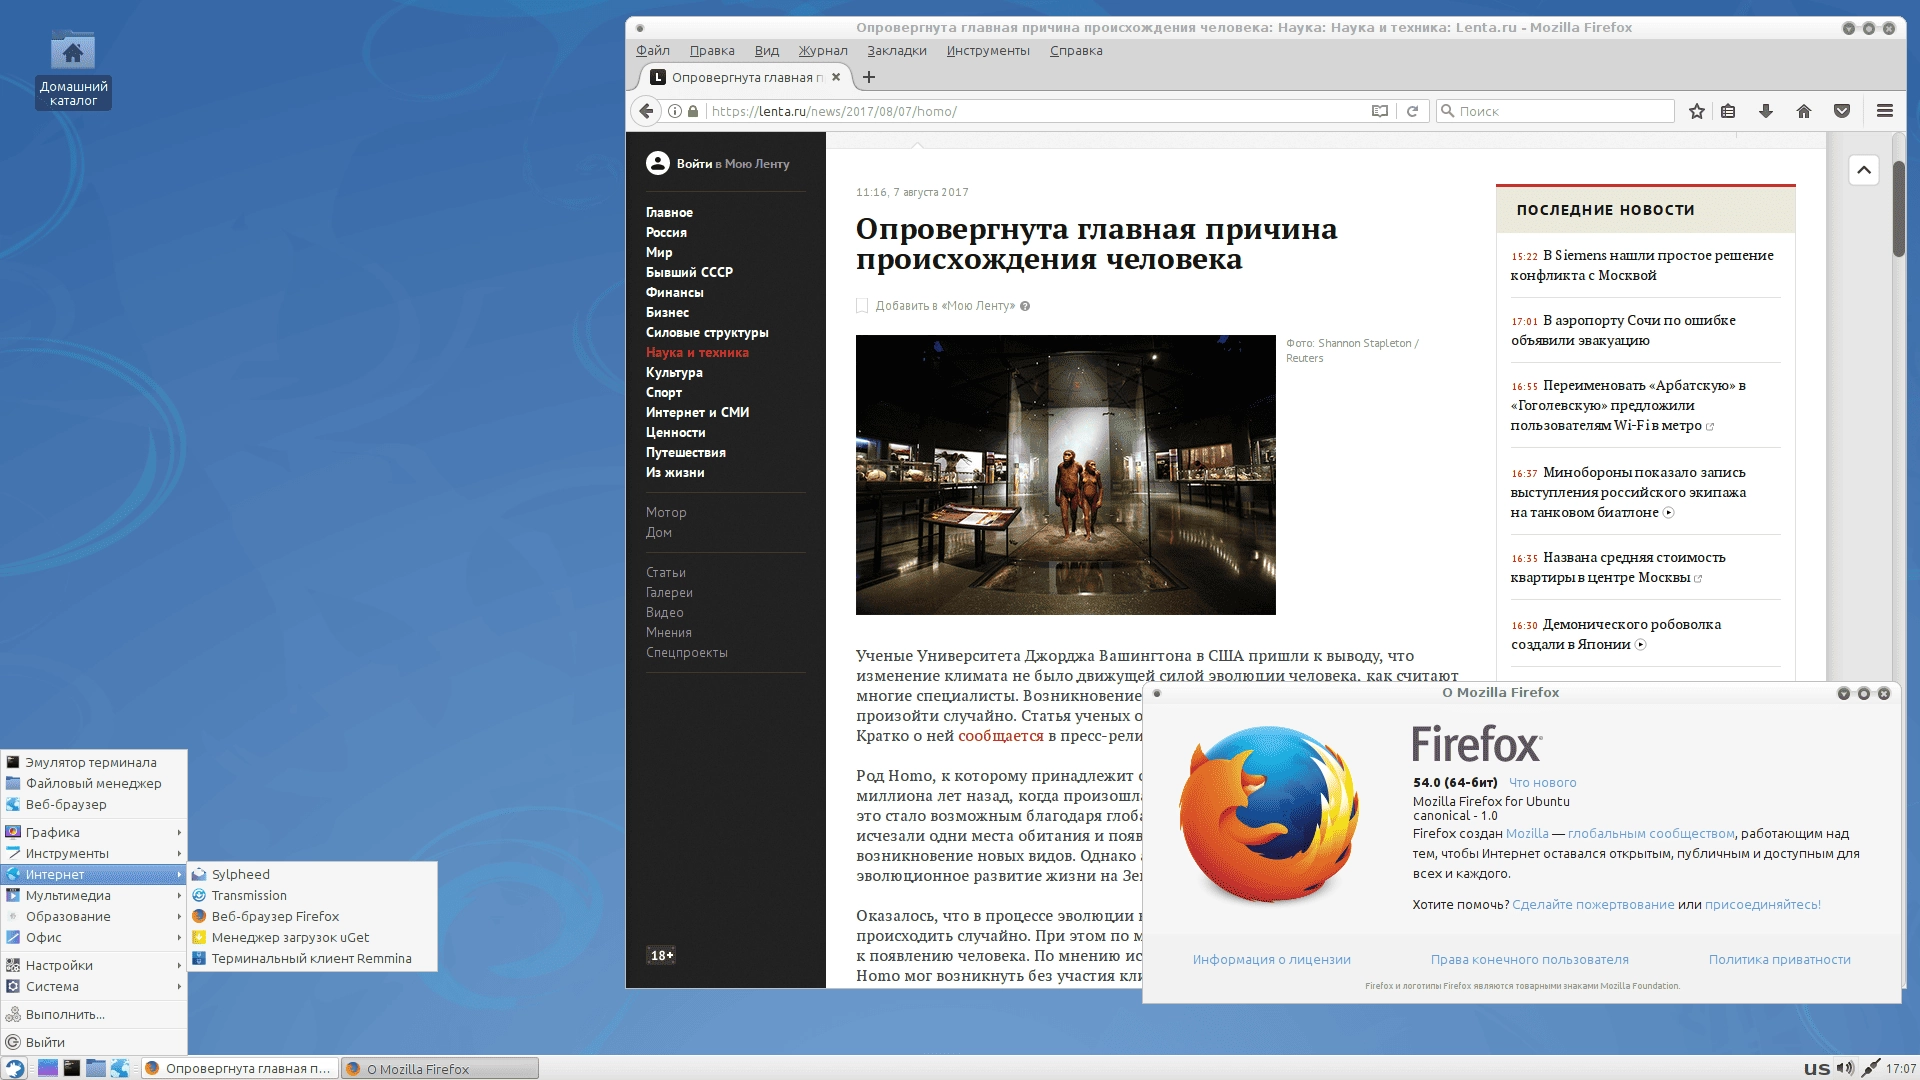Open 'Наука и техника' sidebar section
1920x1080 pixels.
coord(697,352)
